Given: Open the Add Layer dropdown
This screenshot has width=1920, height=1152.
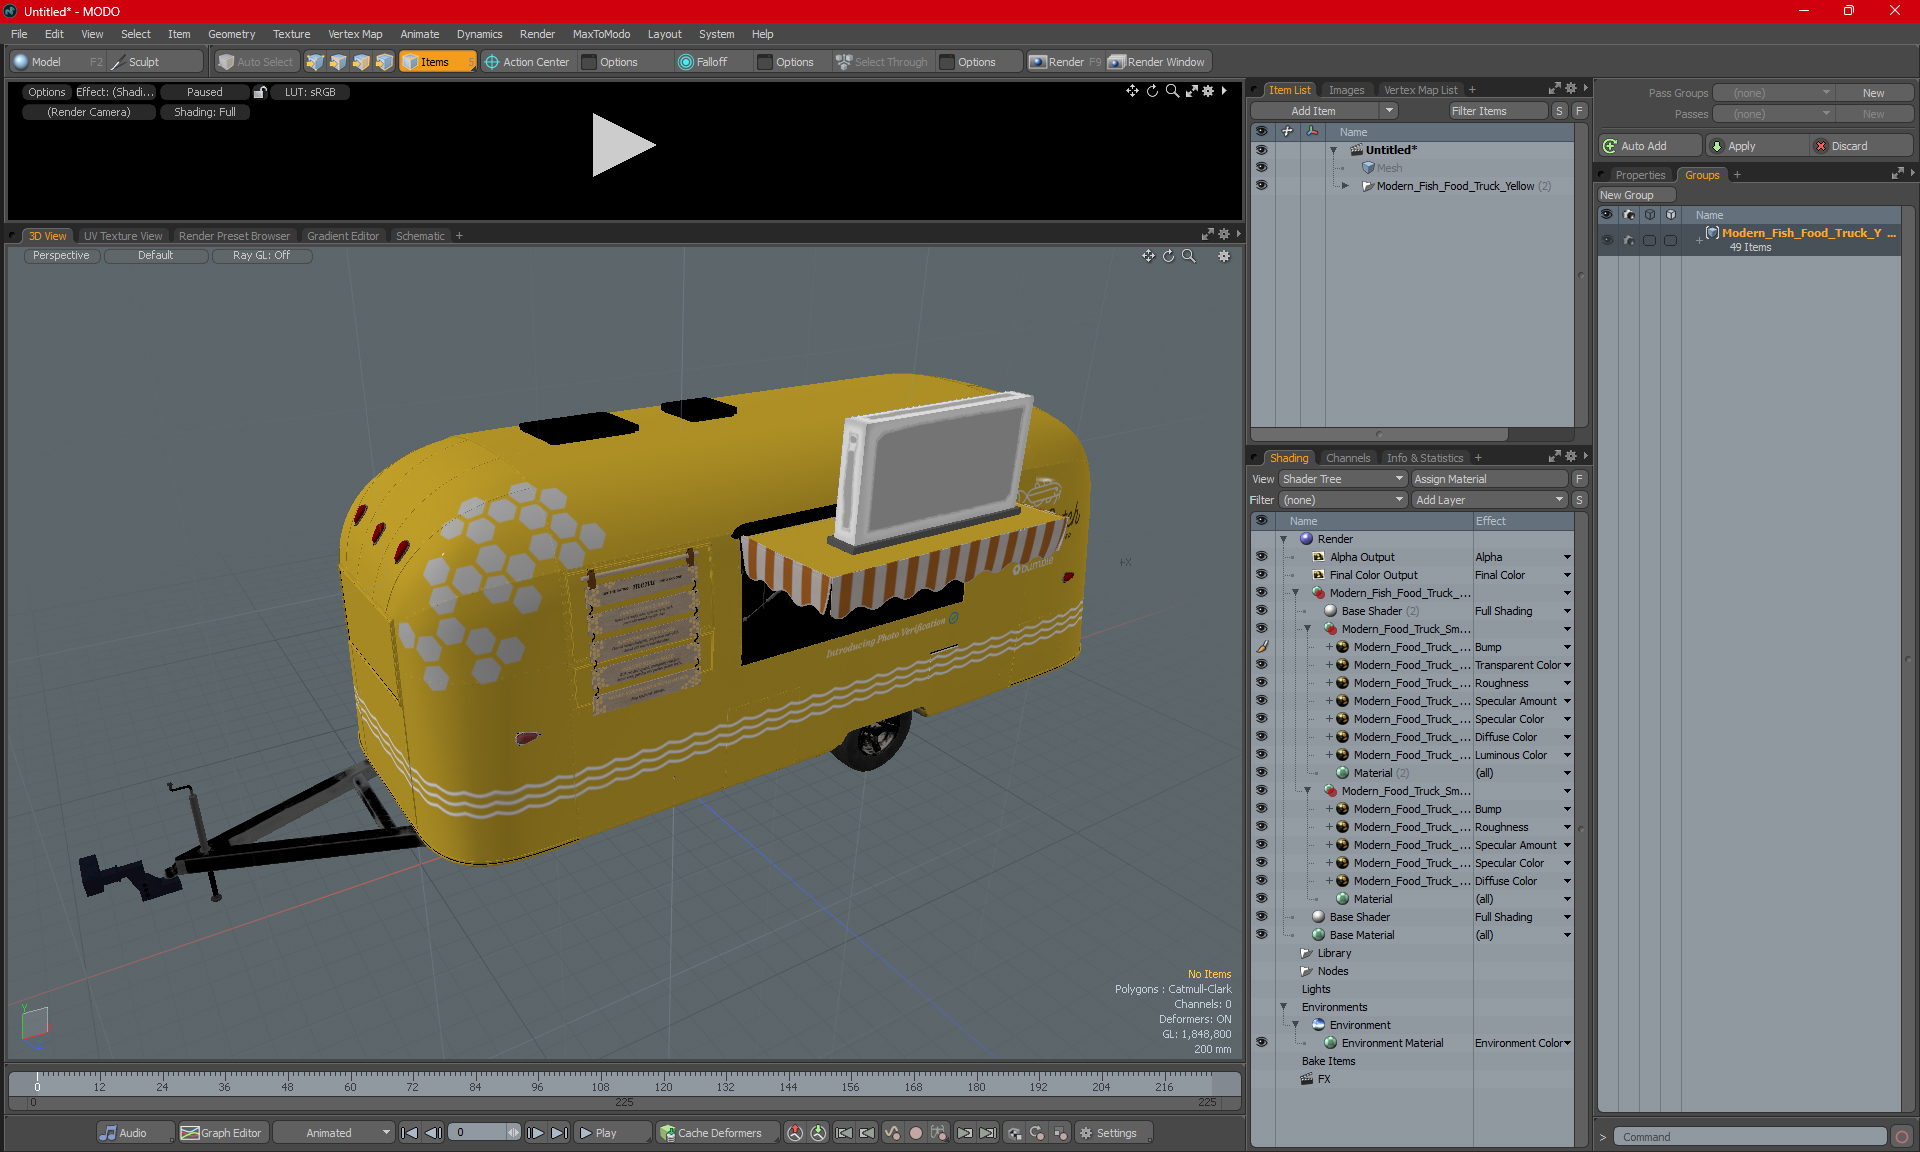Looking at the screenshot, I should 1489,500.
